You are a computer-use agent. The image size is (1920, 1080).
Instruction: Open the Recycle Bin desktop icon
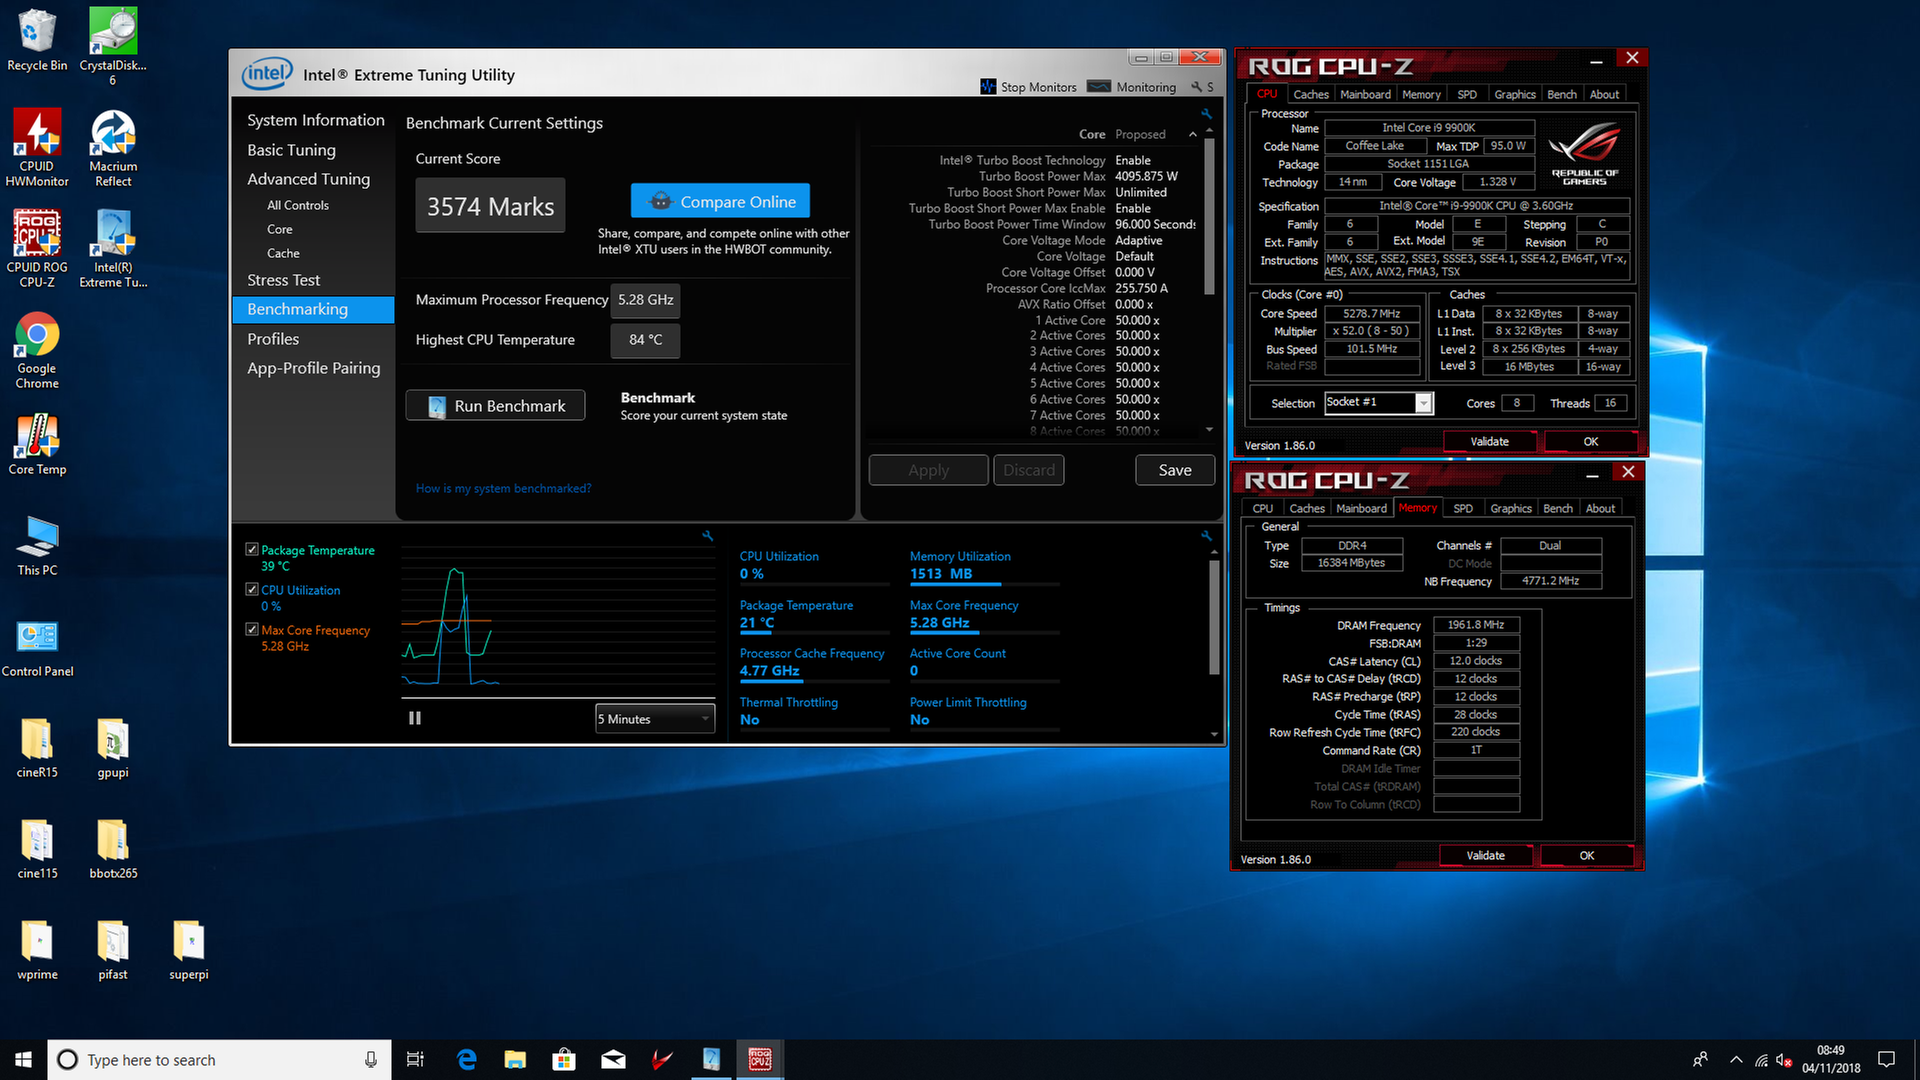coord(37,40)
